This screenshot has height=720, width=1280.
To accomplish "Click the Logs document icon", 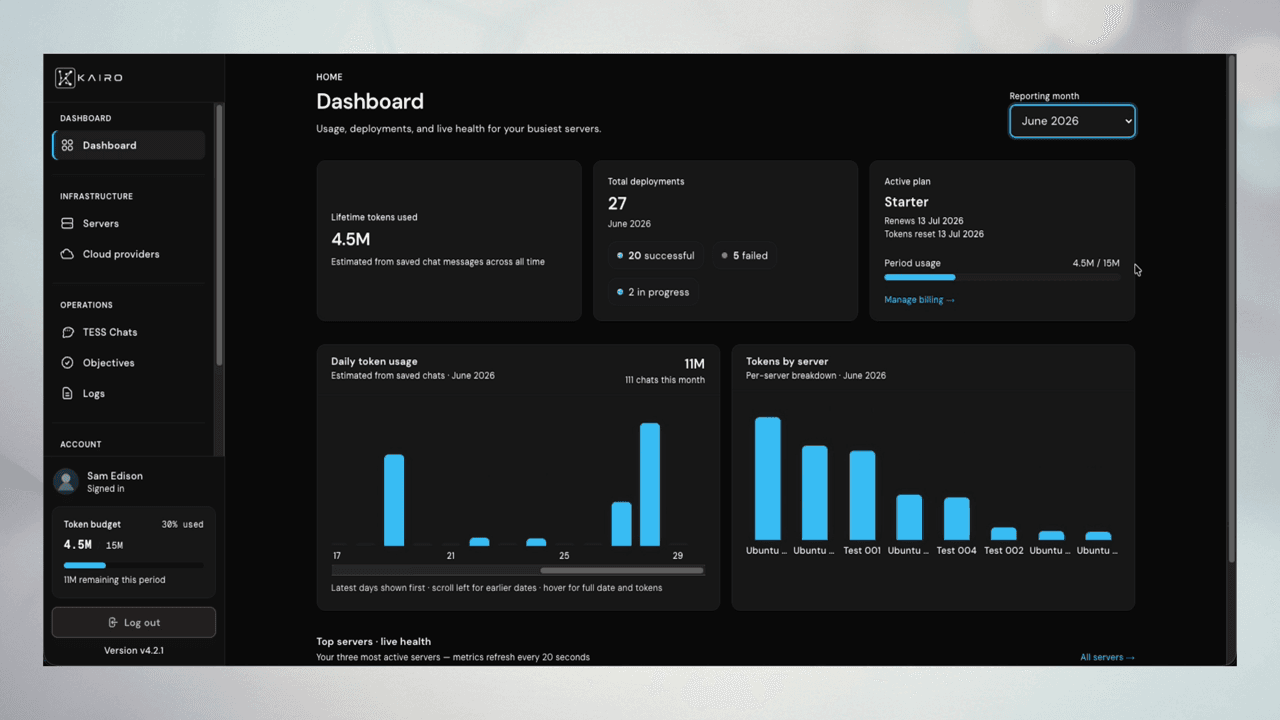I will coord(67,394).
